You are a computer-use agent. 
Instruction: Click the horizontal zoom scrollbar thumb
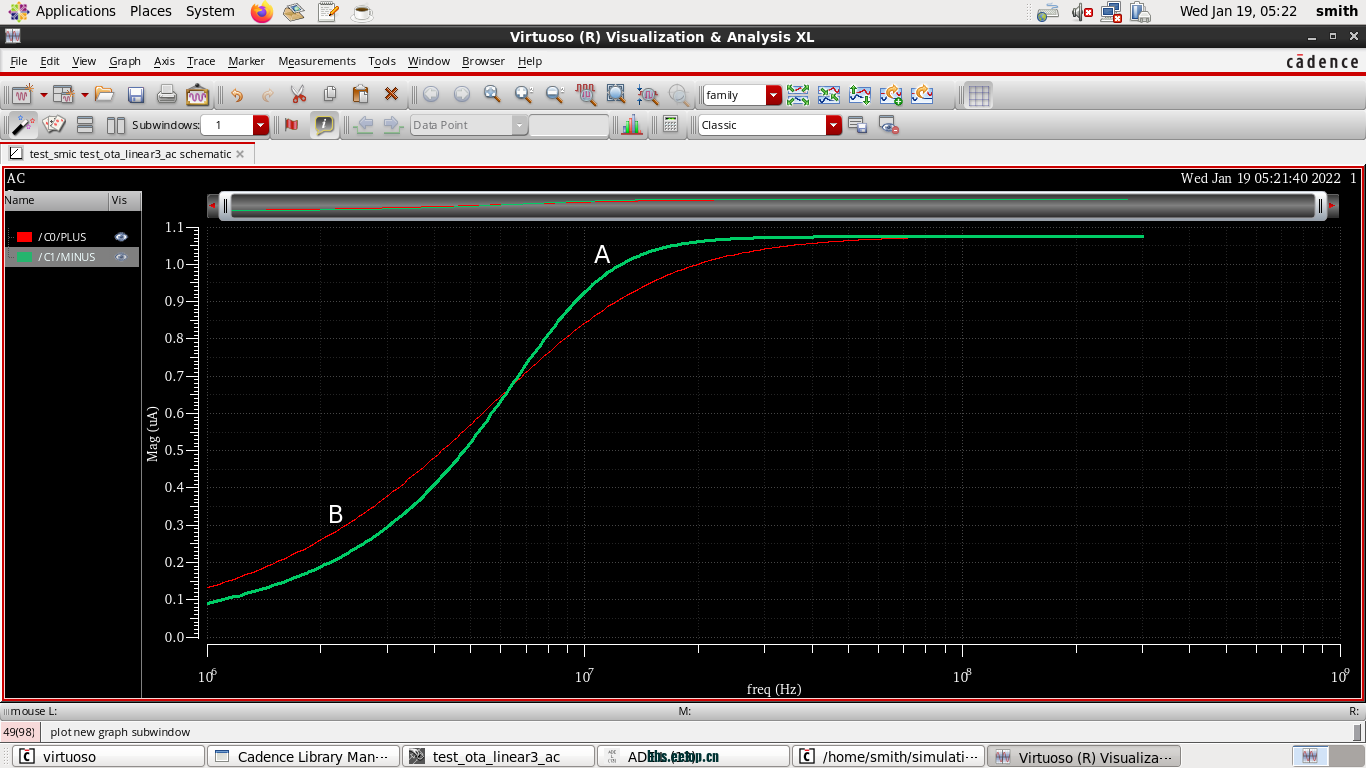pos(773,206)
